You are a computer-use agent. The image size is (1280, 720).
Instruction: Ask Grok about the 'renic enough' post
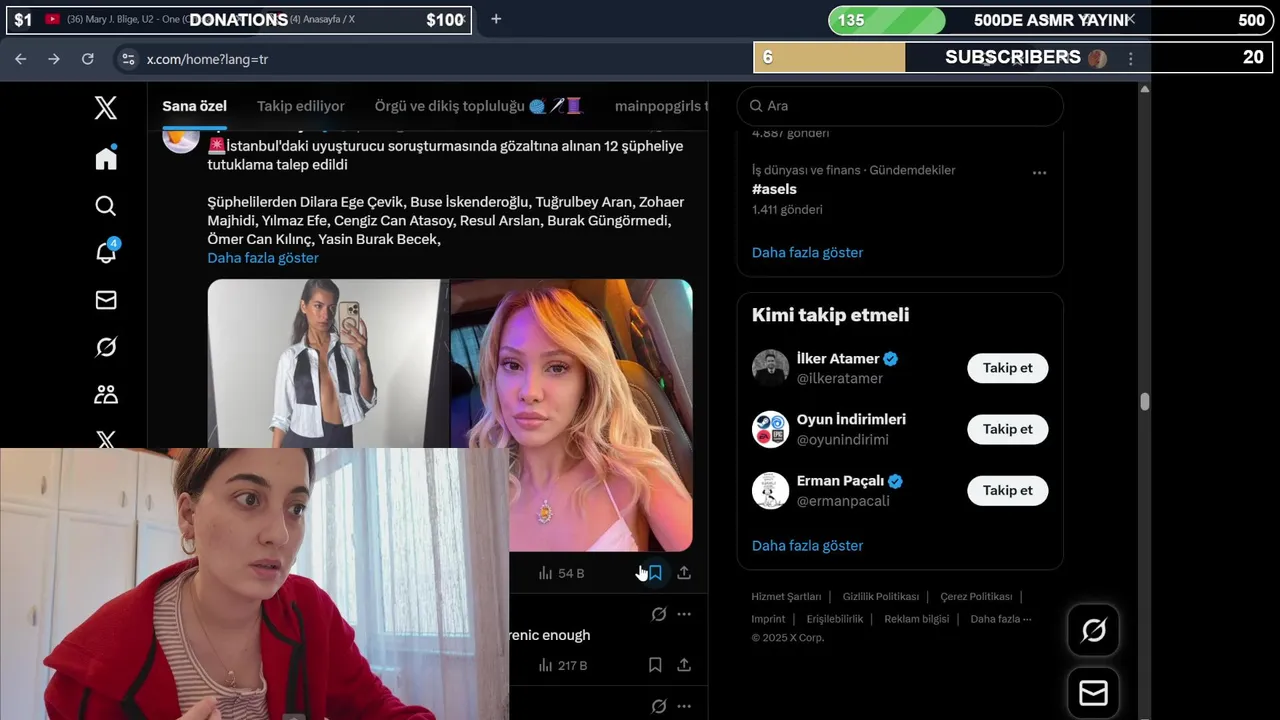(659, 614)
